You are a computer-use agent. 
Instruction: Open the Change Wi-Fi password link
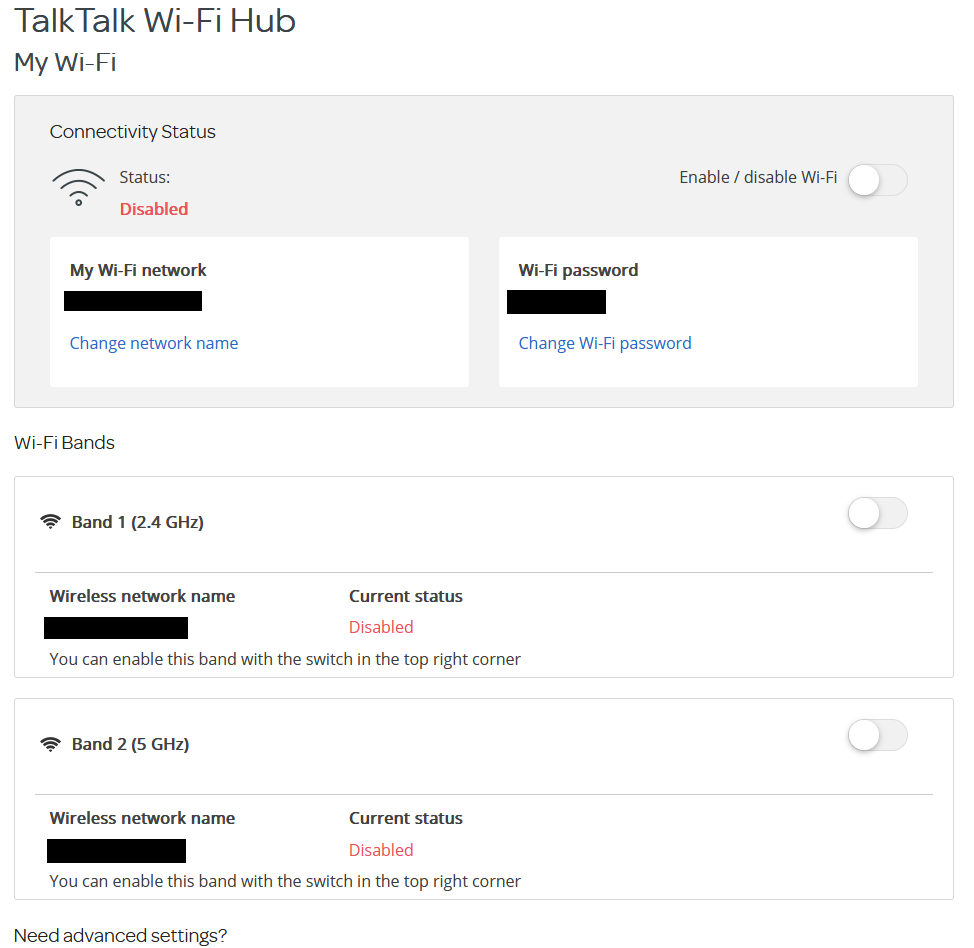(x=604, y=343)
